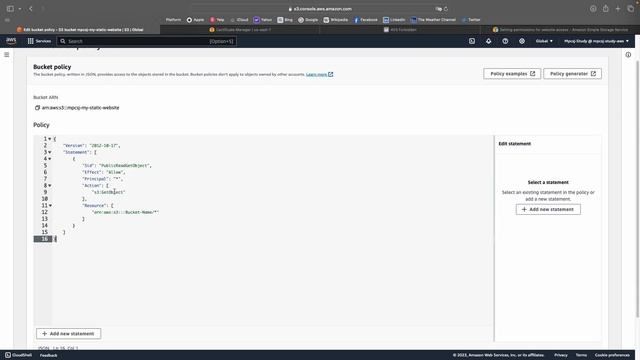Click the "s3:GetObject" action text

(109, 192)
